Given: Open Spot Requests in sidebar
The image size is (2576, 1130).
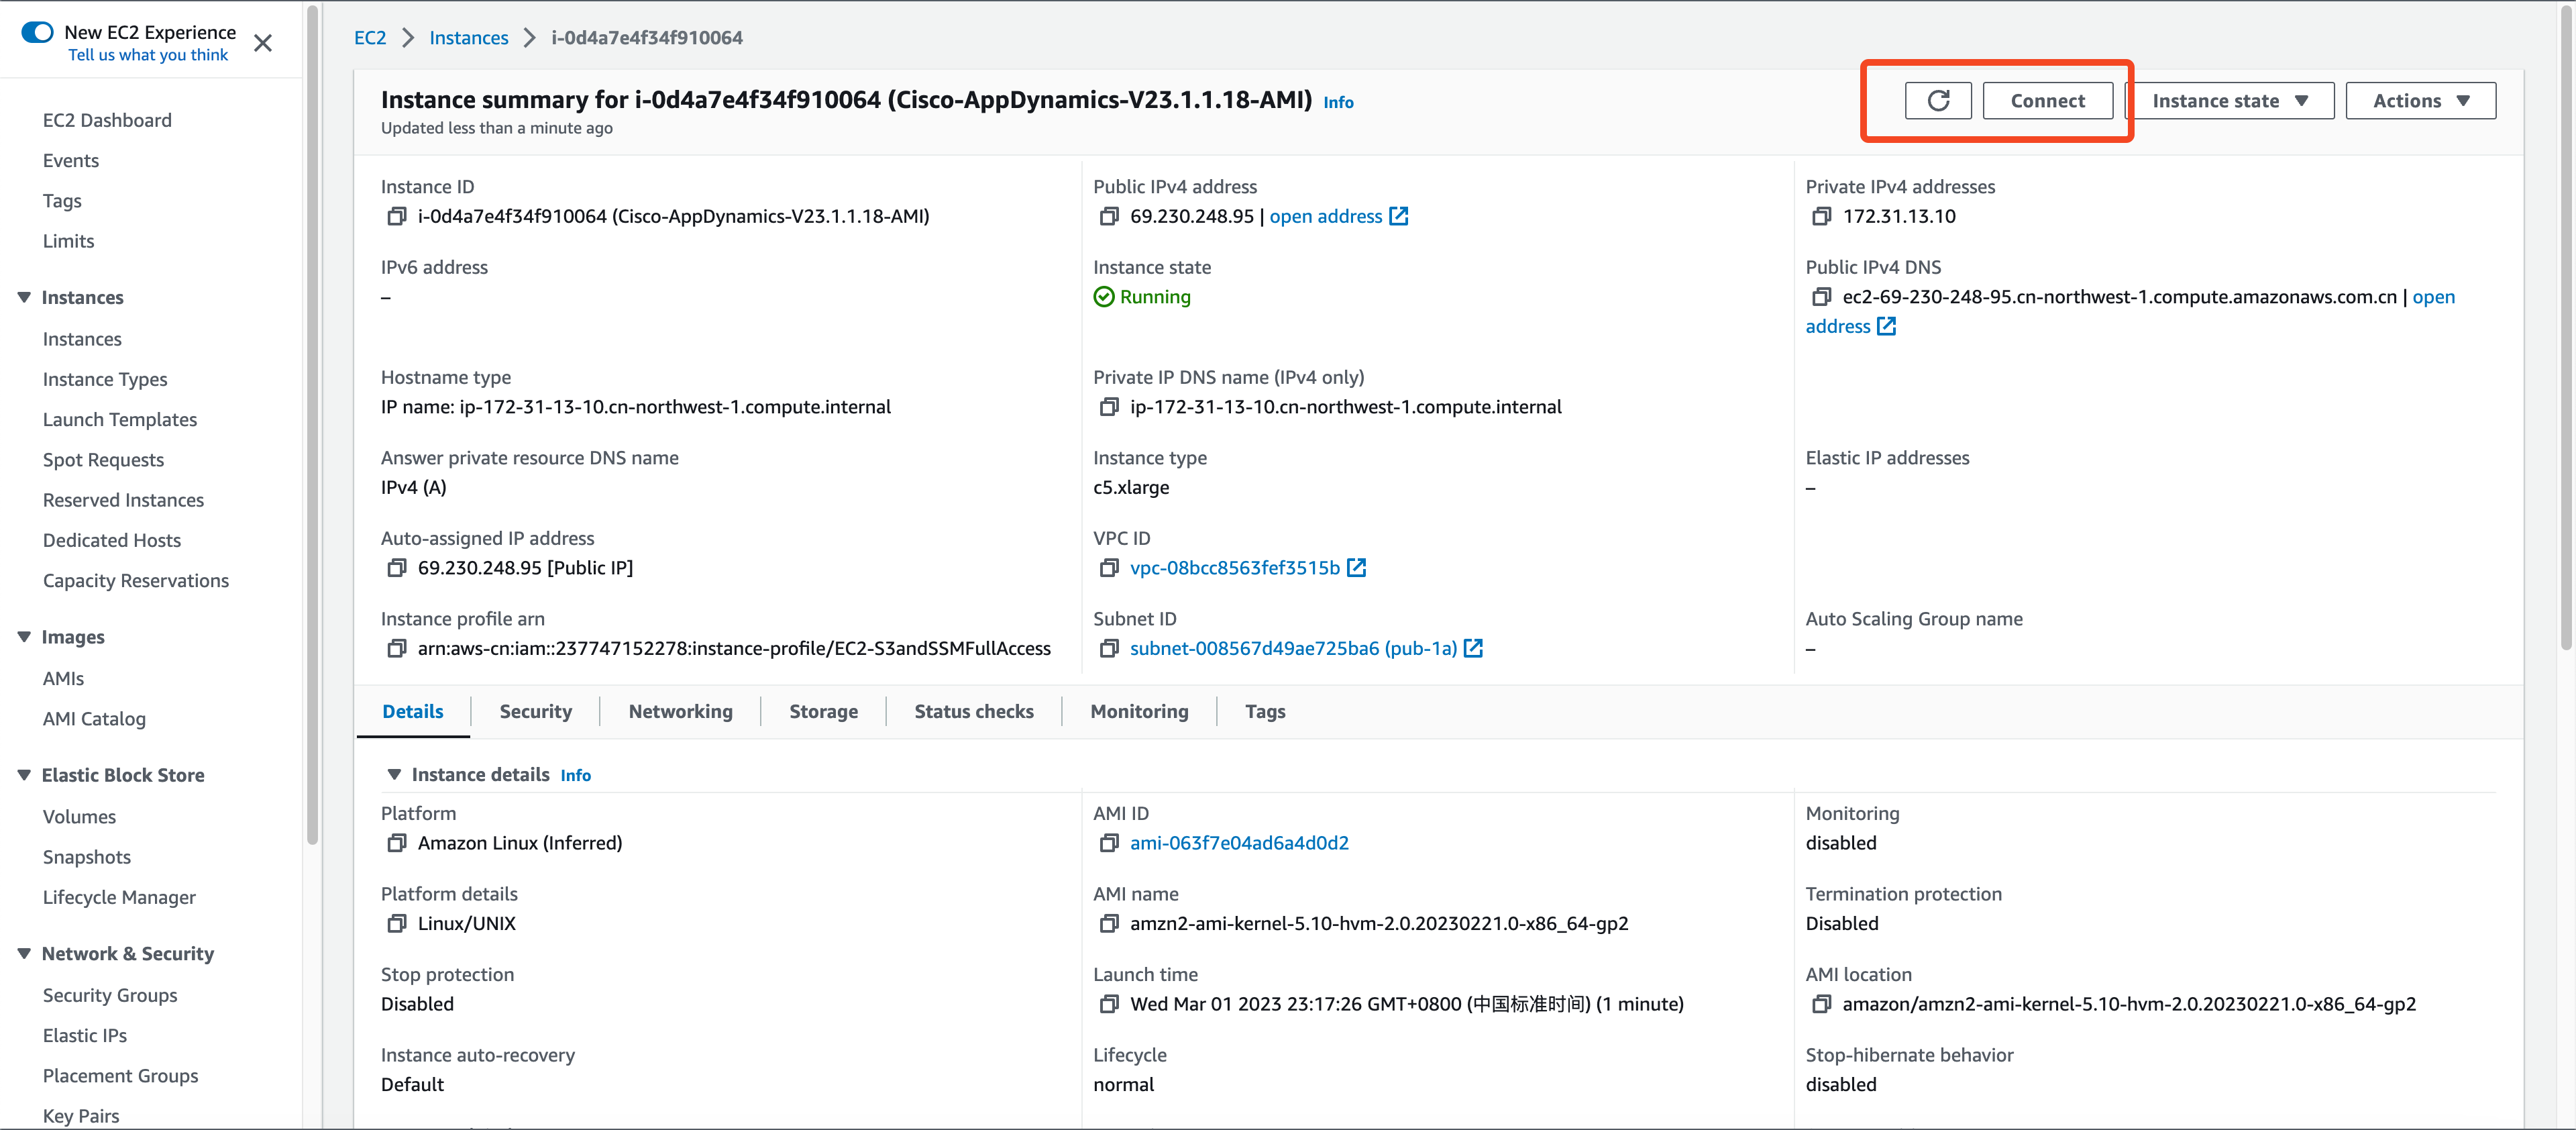Looking at the screenshot, I should click(x=103, y=460).
